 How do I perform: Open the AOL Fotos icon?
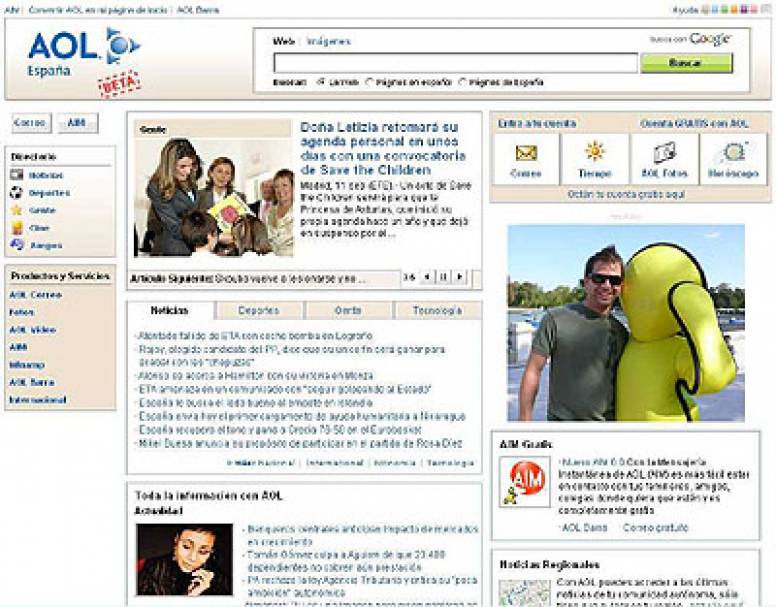tap(664, 153)
